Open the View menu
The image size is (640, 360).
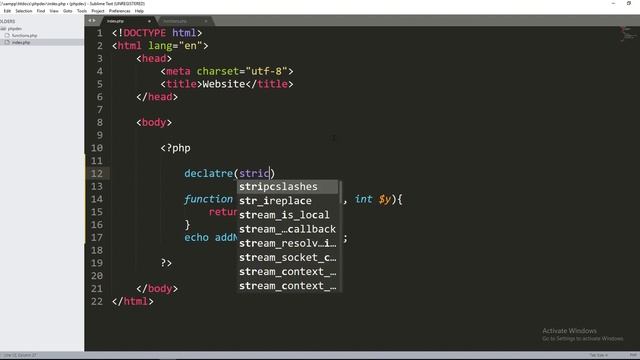(x=54, y=11)
